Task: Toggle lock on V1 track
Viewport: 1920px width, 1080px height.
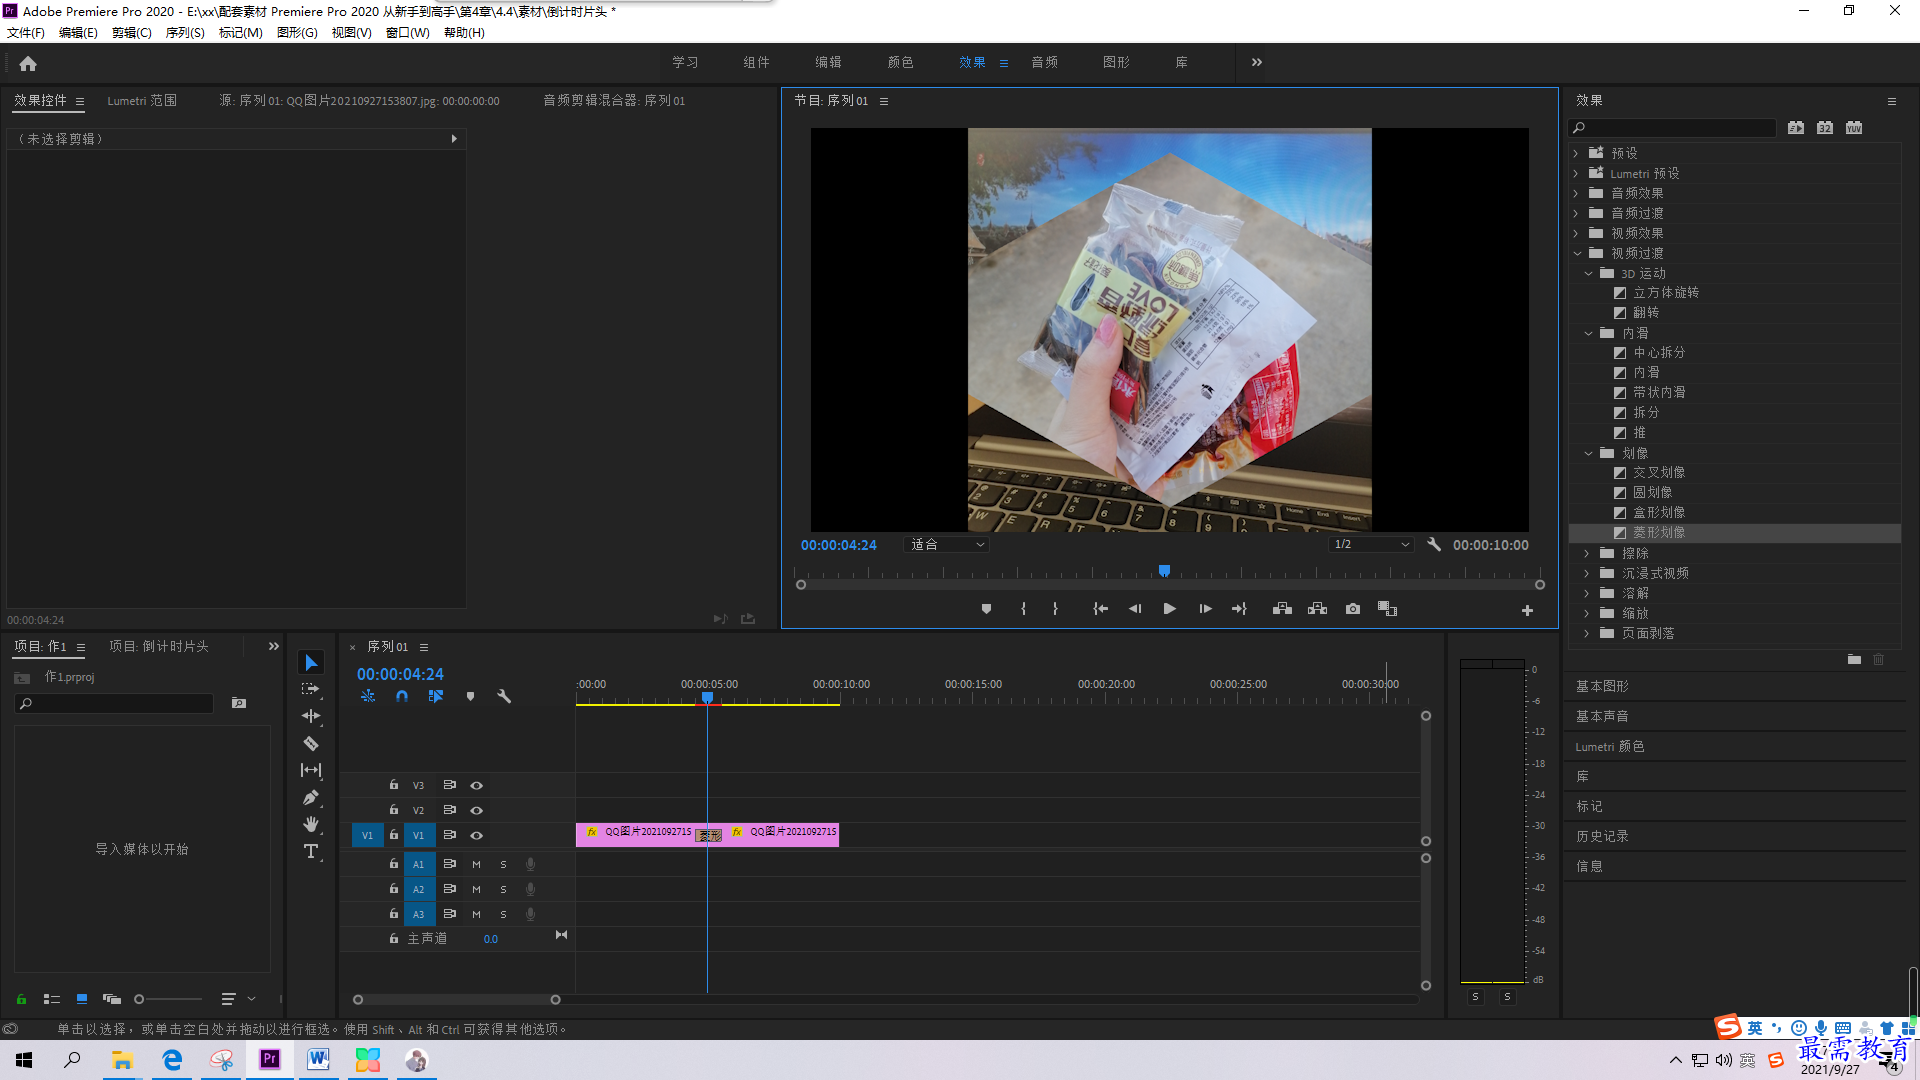Action: [394, 834]
